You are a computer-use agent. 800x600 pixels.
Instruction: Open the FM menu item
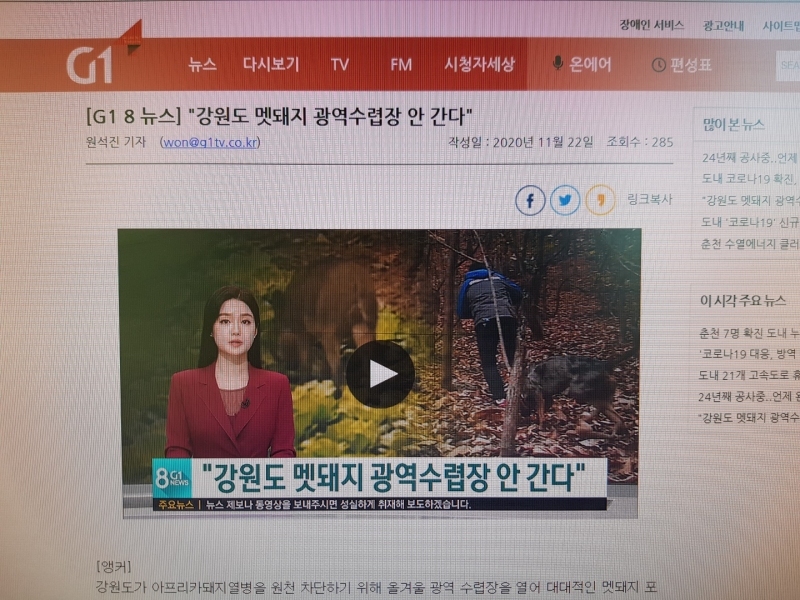click(x=401, y=65)
